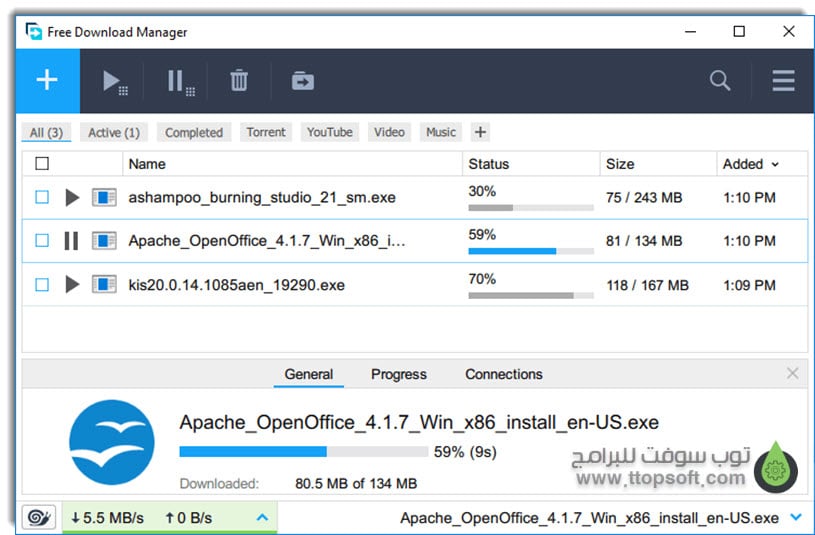Viewport: 815px width, 535px height.
Task: Click the download speed 5.5 MB/s indicator
Action: click(108, 518)
